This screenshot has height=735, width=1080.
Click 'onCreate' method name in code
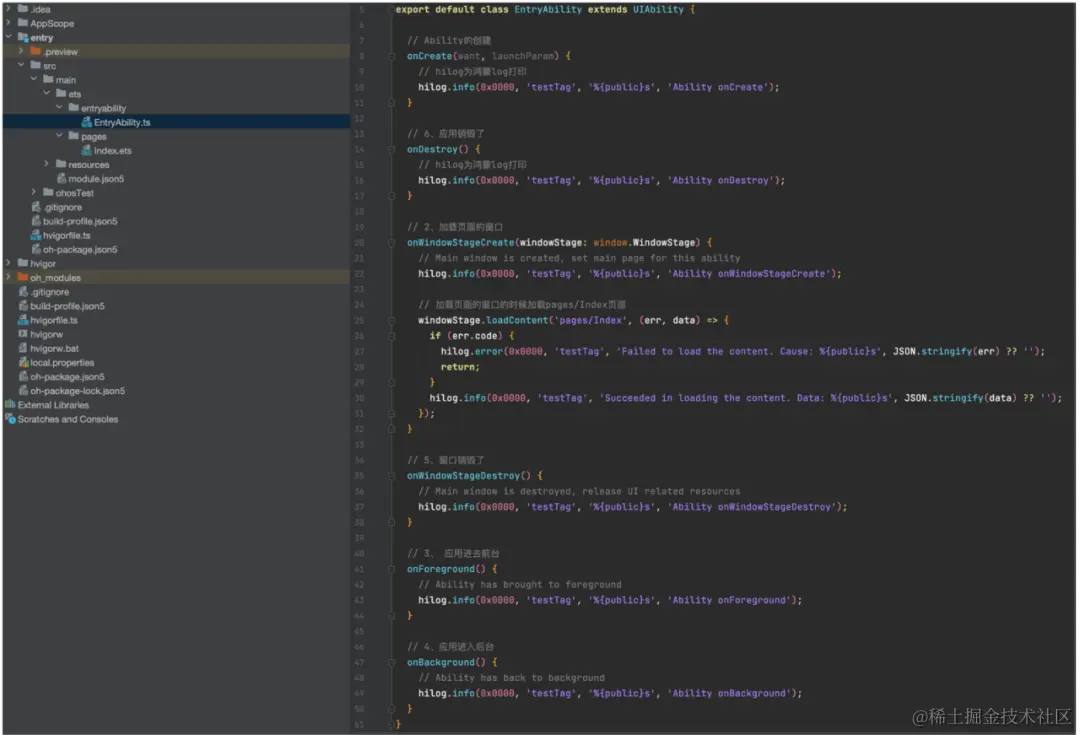[x=429, y=56]
